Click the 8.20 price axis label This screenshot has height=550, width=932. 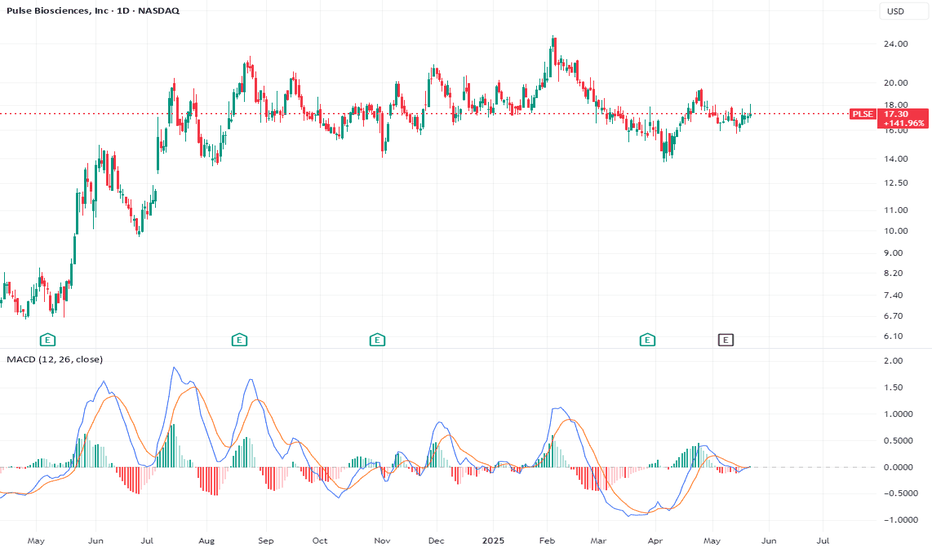893,273
